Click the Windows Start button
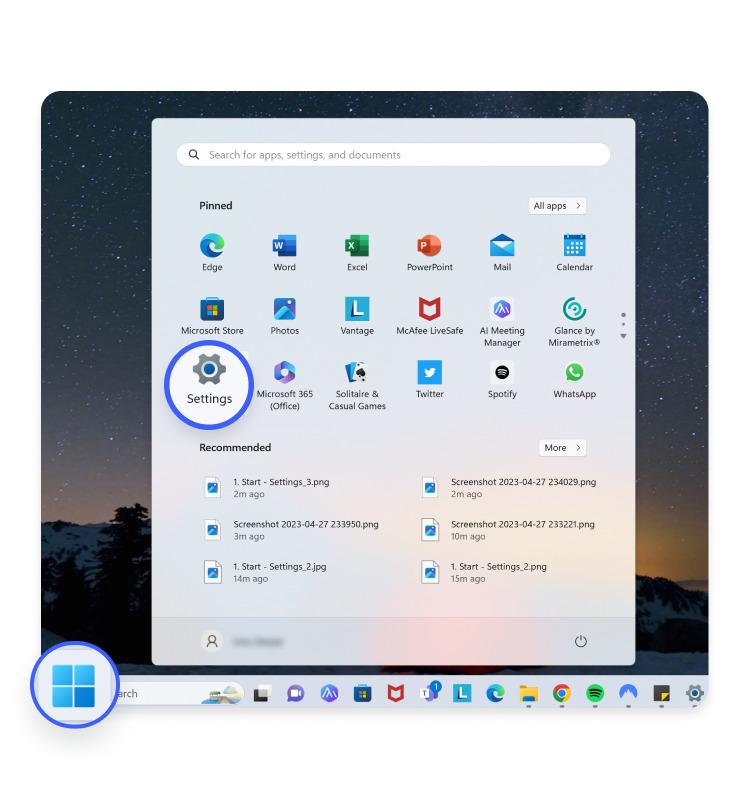 (x=73, y=685)
